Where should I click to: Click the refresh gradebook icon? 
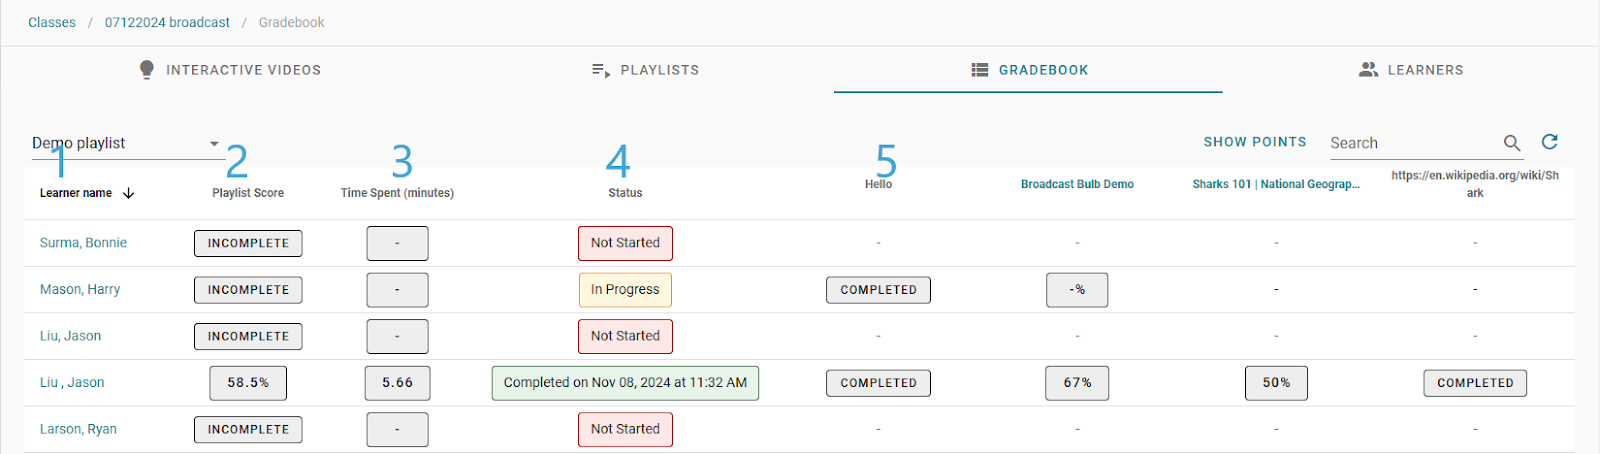tap(1550, 142)
